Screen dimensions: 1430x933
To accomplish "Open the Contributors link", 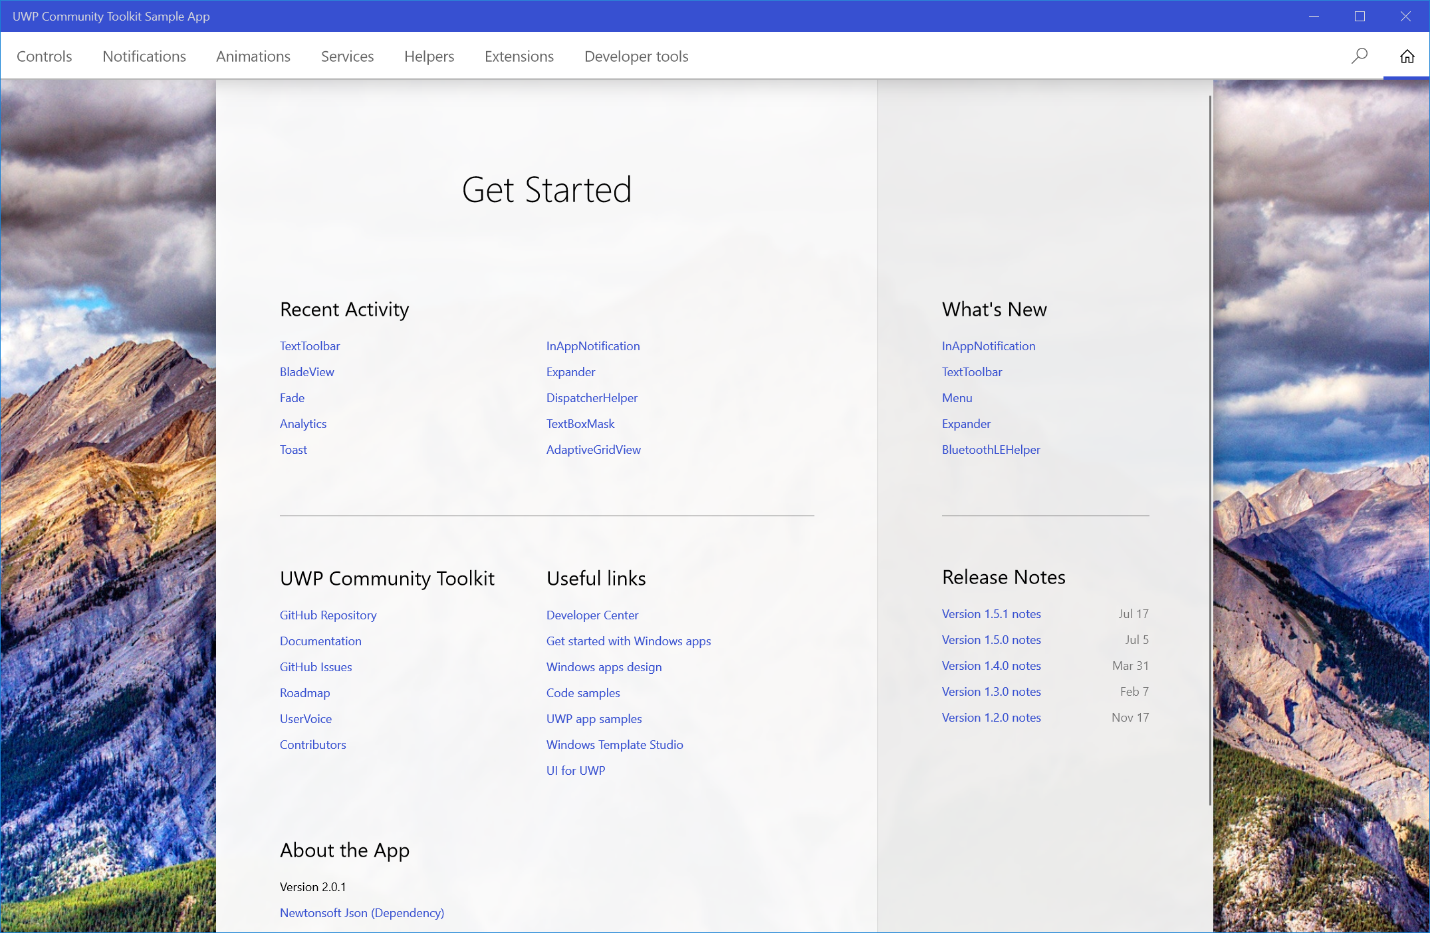I will [313, 745].
